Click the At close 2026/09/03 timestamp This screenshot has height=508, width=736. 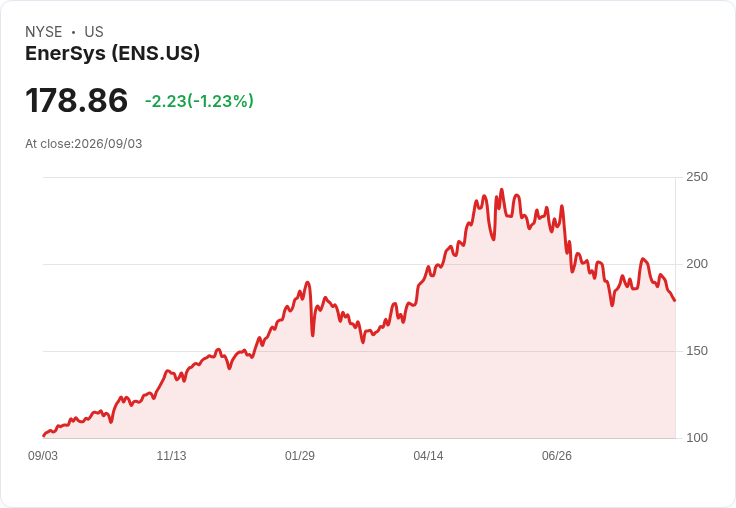84,144
